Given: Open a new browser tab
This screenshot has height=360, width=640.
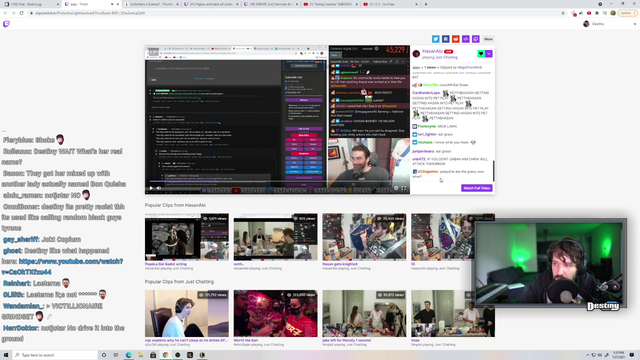Looking at the screenshot, I should (x=426, y=4).
